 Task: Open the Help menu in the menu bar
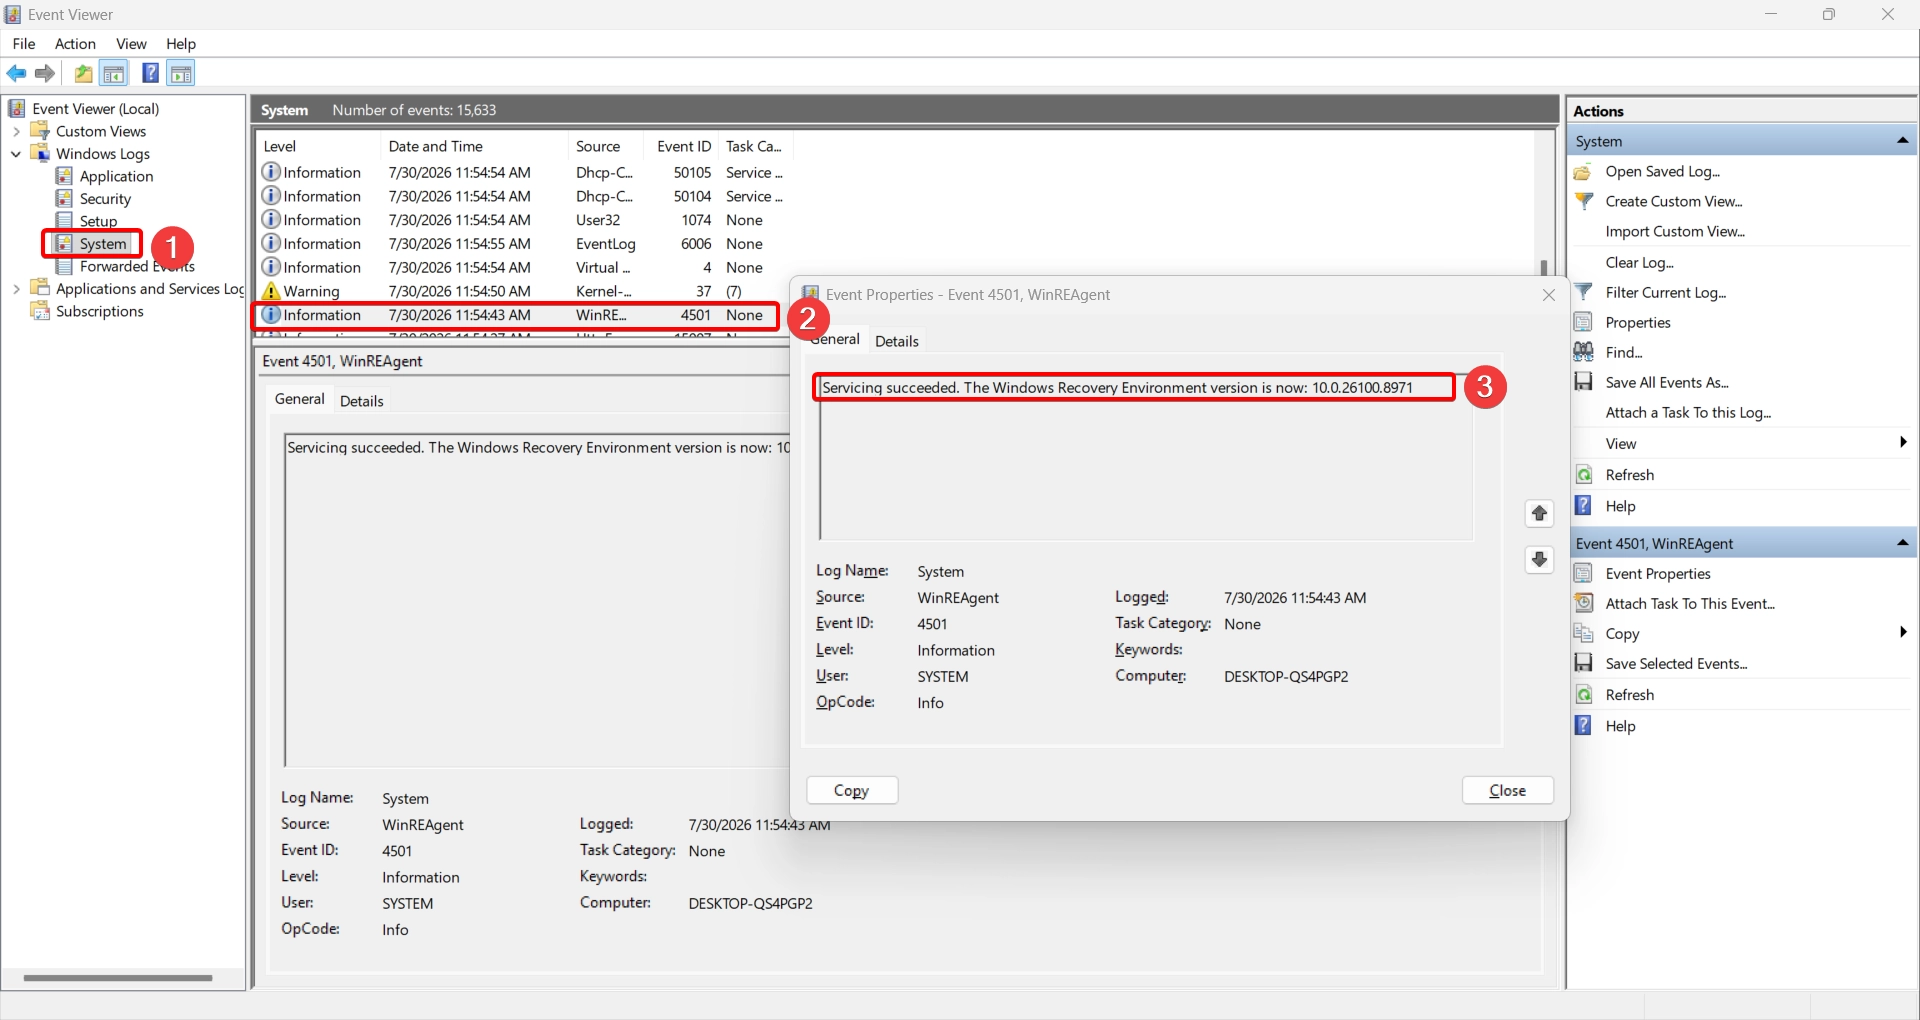pyautogui.click(x=181, y=44)
